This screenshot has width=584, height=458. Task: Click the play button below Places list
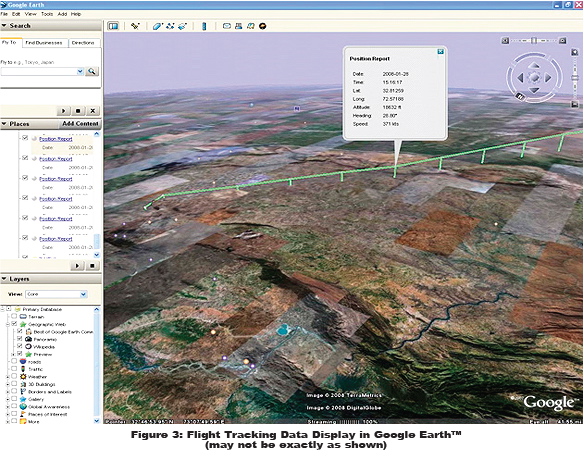(77, 265)
